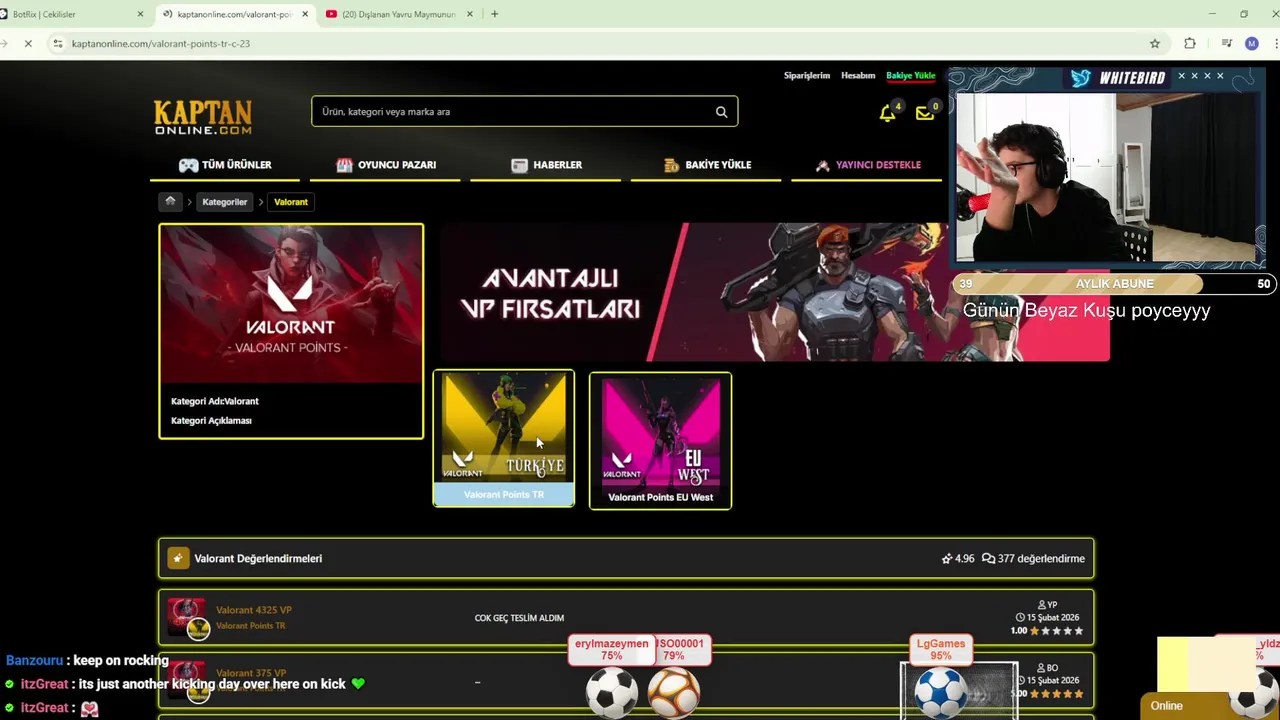Image resolution: width=1280 pixels, height=720 pixels.
Task: Close the BotRix tab
Action: click(140, 14)
